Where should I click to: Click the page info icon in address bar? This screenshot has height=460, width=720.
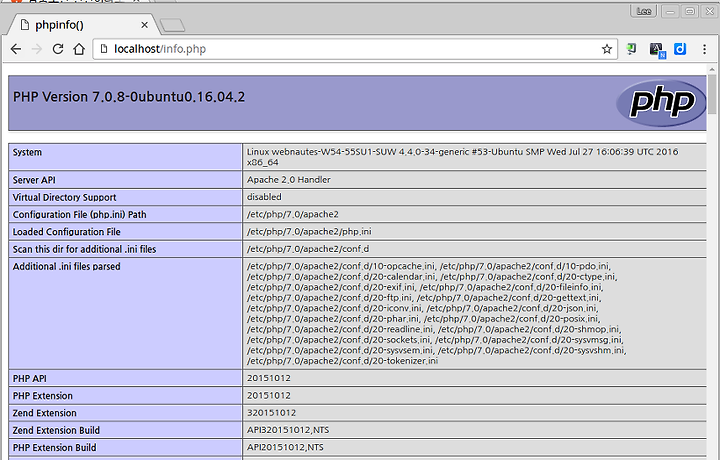[x=104, y=49]
